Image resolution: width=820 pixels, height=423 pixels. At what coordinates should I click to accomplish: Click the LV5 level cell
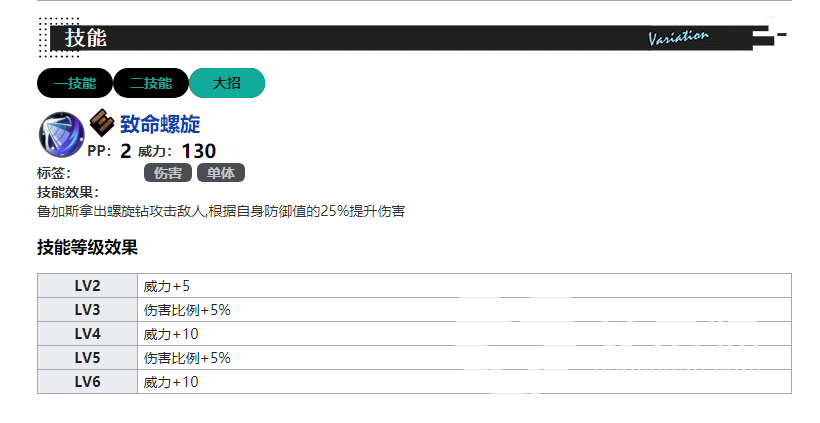[88, 358]
